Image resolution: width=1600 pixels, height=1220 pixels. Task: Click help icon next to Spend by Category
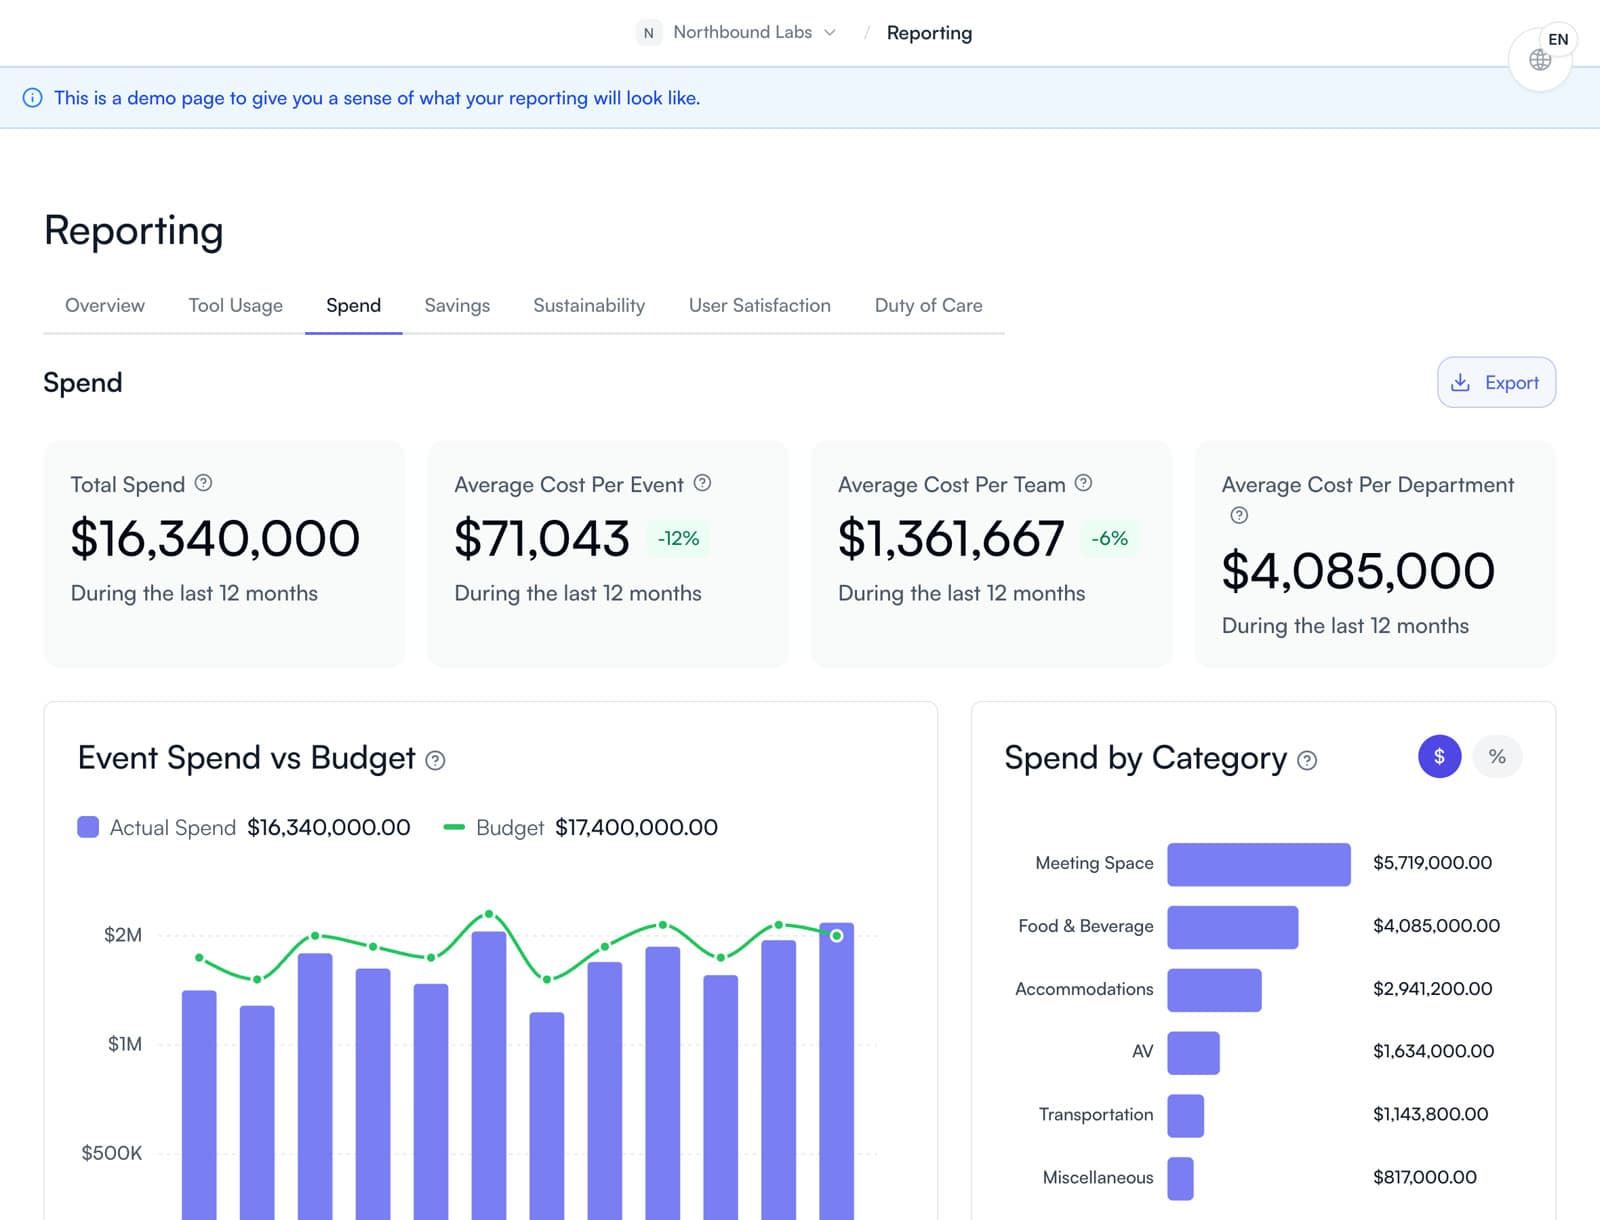[1307, 761]
